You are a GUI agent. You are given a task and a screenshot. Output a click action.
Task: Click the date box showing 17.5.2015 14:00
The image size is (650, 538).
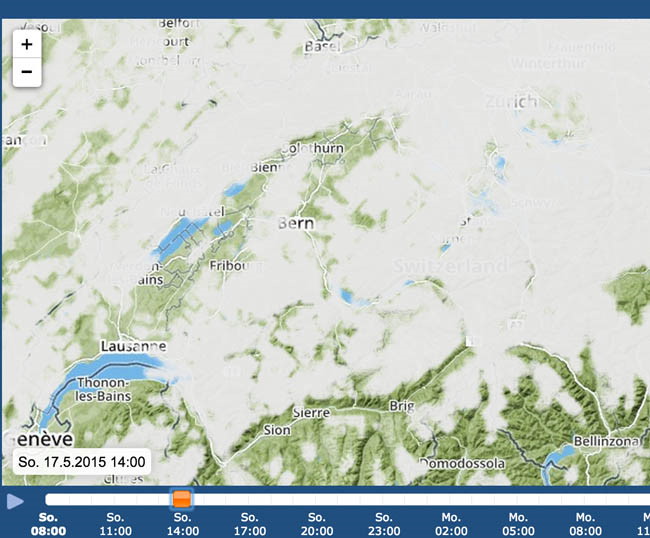[82, 462]
